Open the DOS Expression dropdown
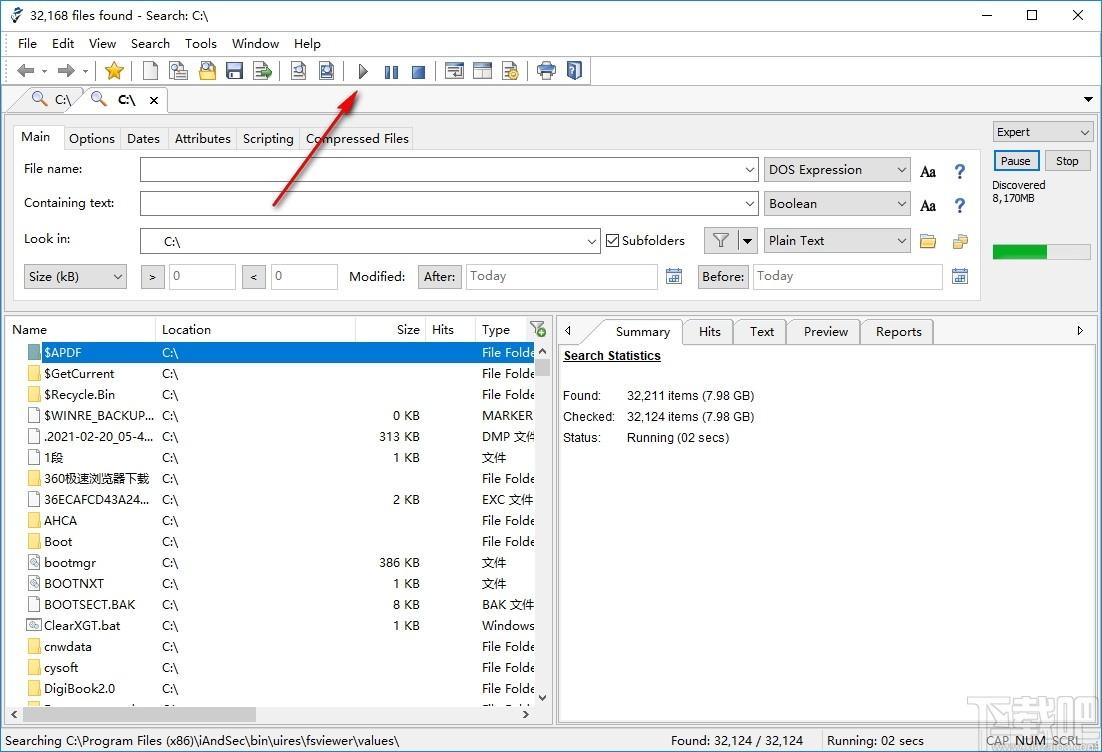Image resolution: width=1102 pixels, height=752 pixels. click(837, 169)
